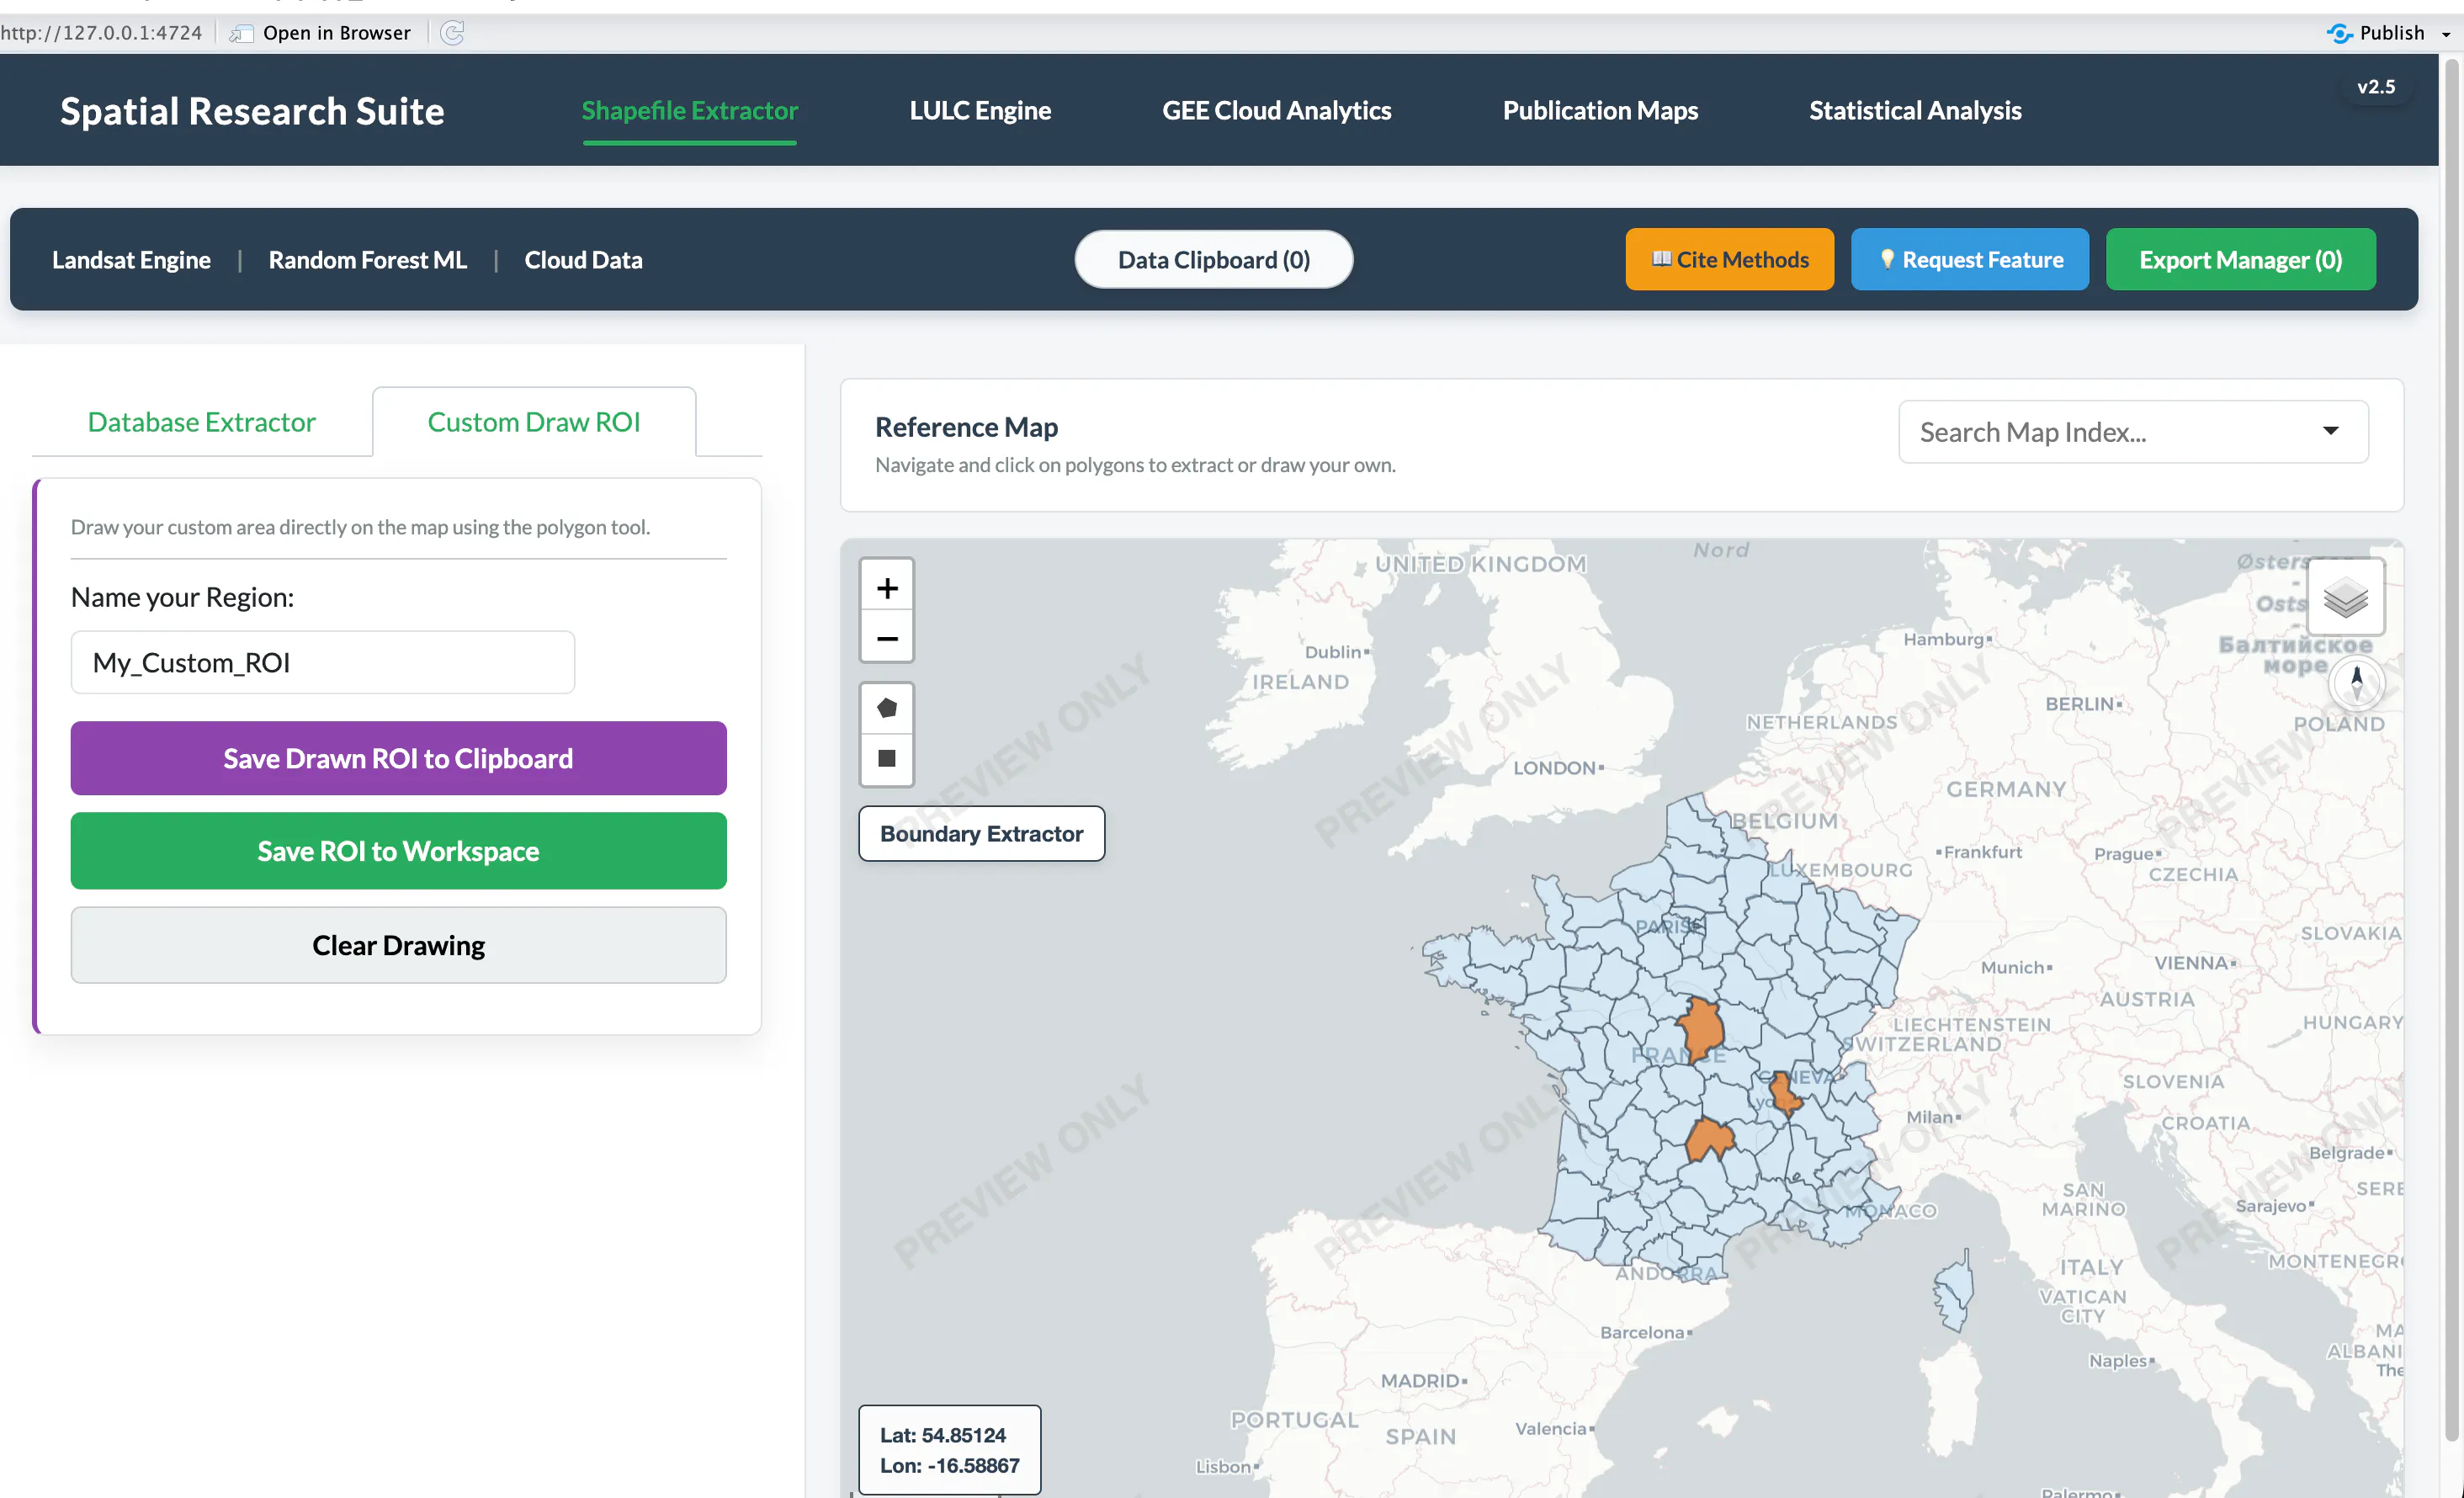The width and height of the screenshot is (2464, 1498).
Task: Open the Data Clipboard (0) button
Action: tap(1214, 260)
